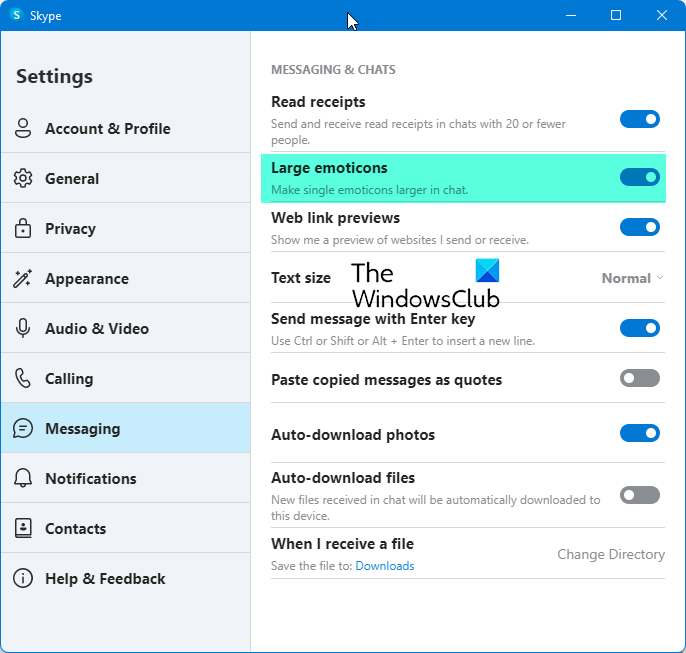Click the 'Text size' label
686x653 pixels.
click(x=301, y=278)
